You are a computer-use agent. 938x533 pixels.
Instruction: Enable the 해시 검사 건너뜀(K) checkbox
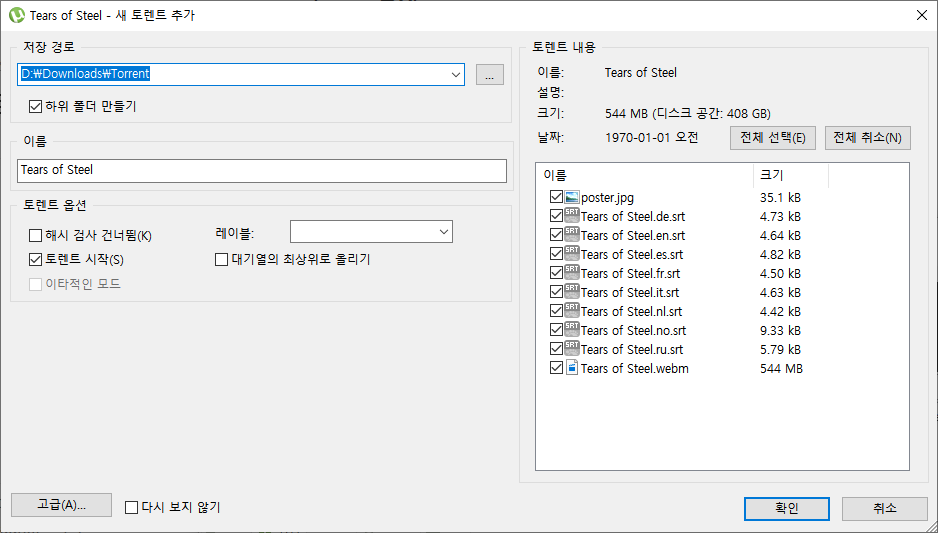click(35, 236)
